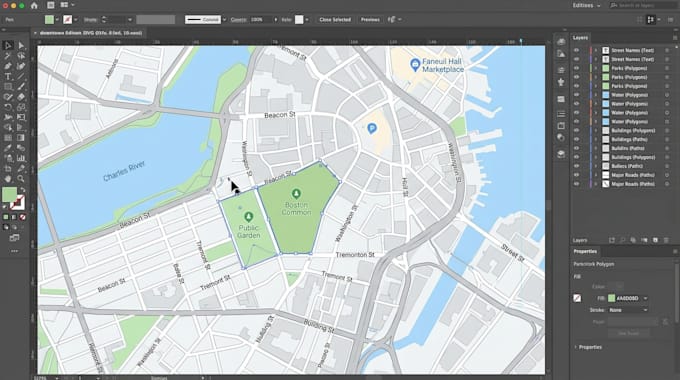Select the Rectangle tool
Image resolution: width=680 pixels, height=380 pixels.
tap(8, 87)
